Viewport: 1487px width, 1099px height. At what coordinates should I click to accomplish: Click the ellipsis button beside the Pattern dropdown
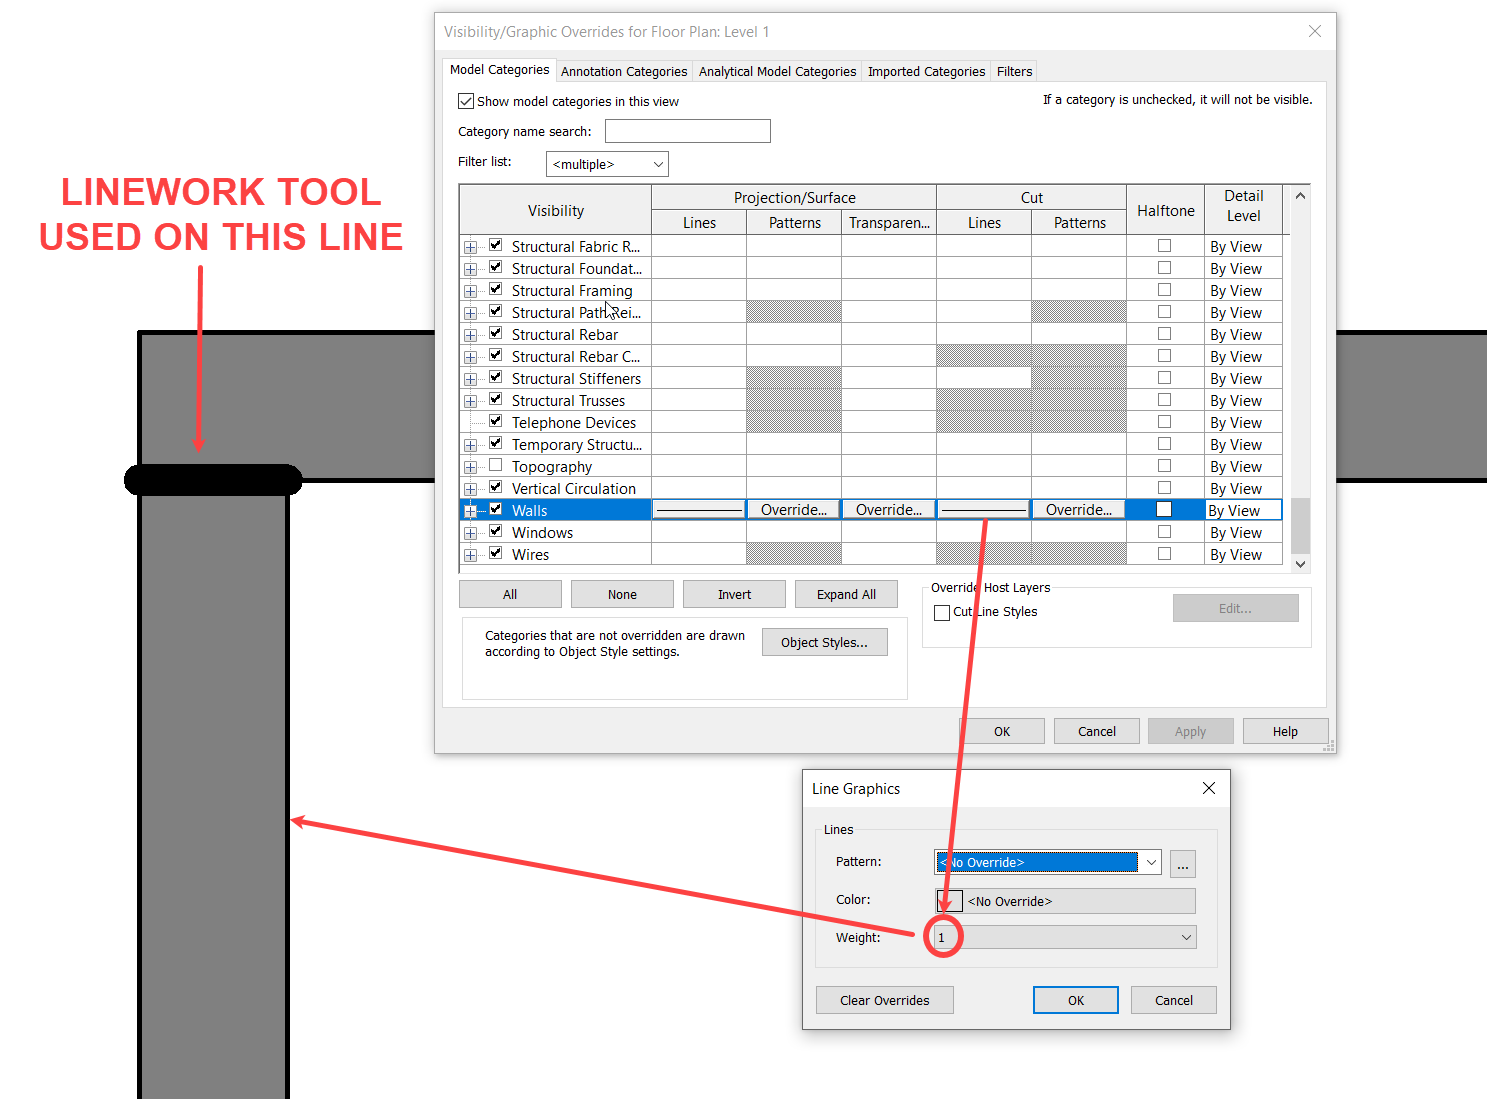(1182, 864)
